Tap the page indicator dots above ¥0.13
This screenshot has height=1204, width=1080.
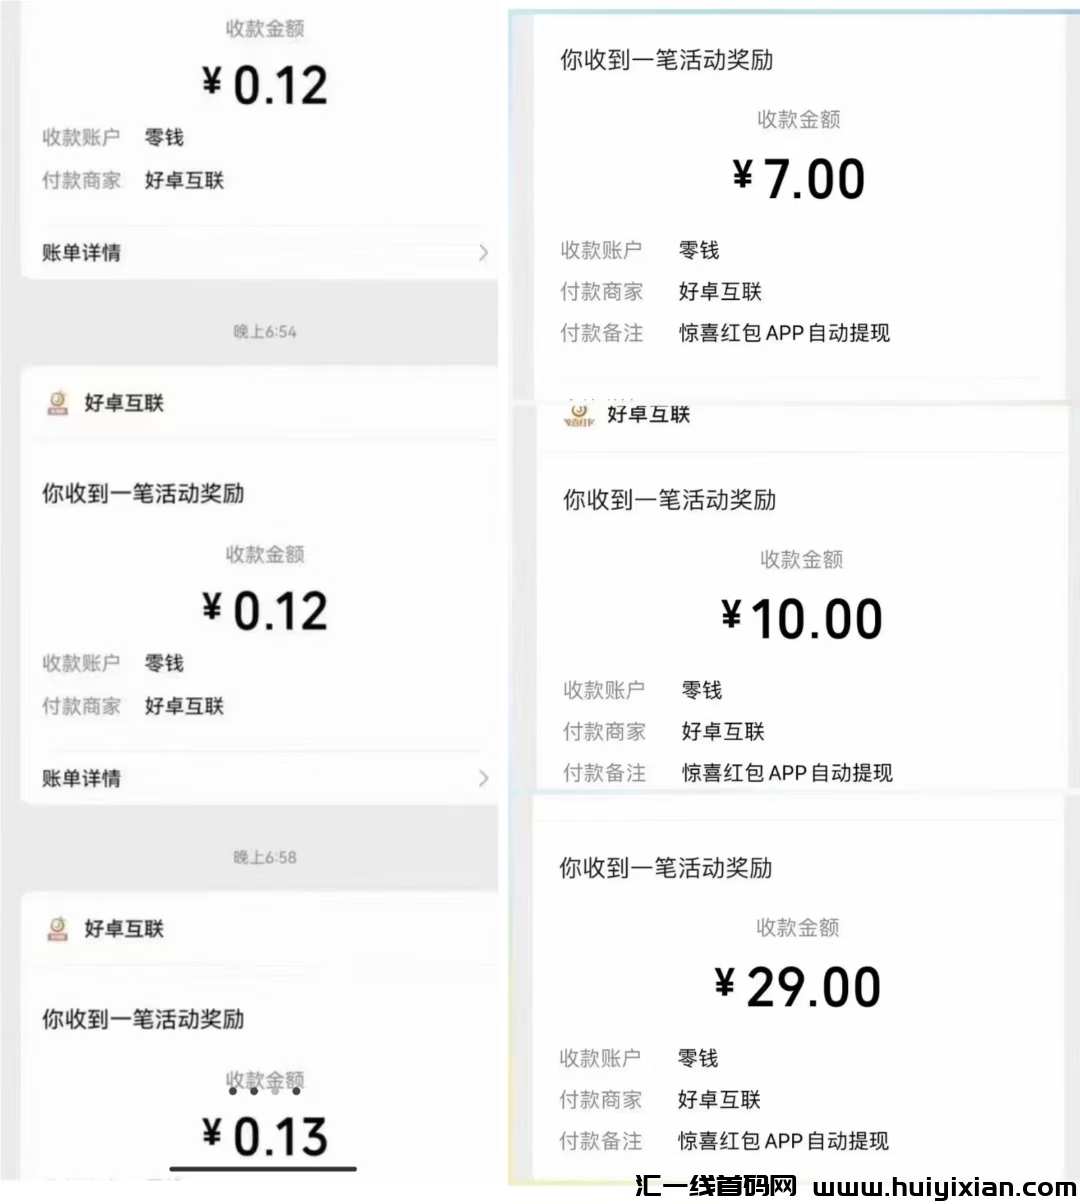265,1091
